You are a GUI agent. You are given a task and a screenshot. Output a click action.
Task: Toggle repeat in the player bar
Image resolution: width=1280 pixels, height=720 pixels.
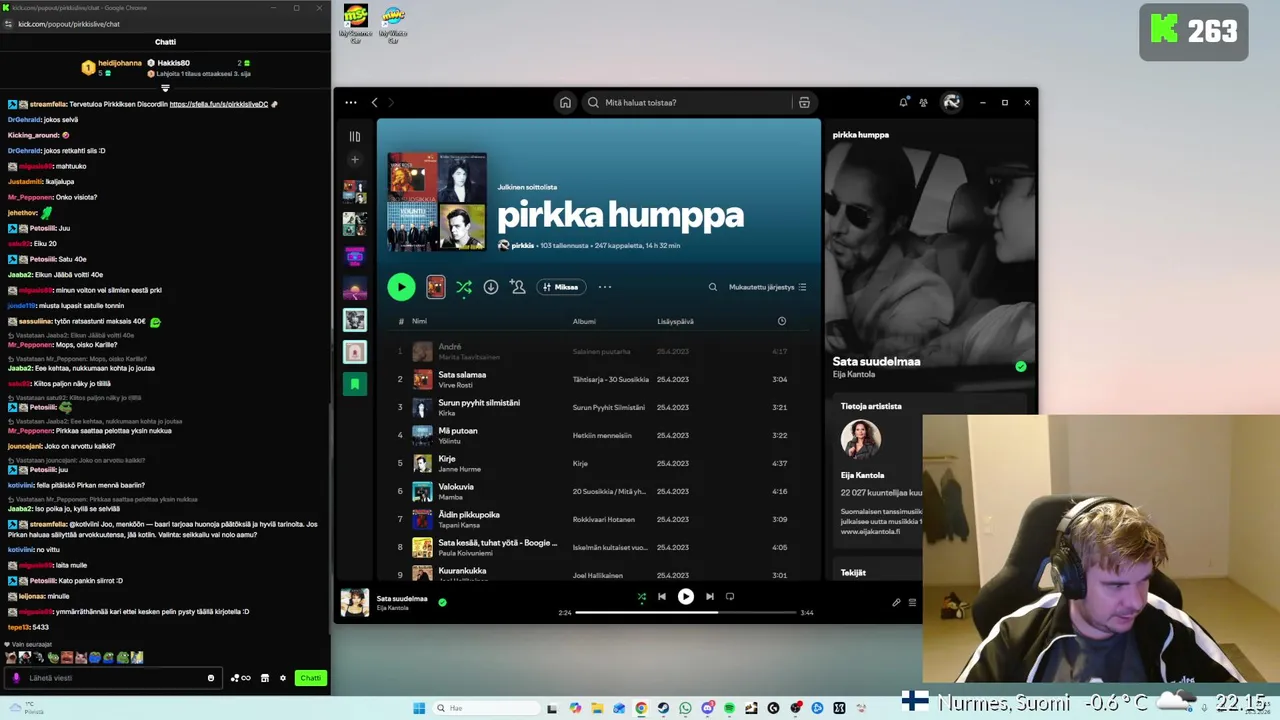tap(730, 596)
